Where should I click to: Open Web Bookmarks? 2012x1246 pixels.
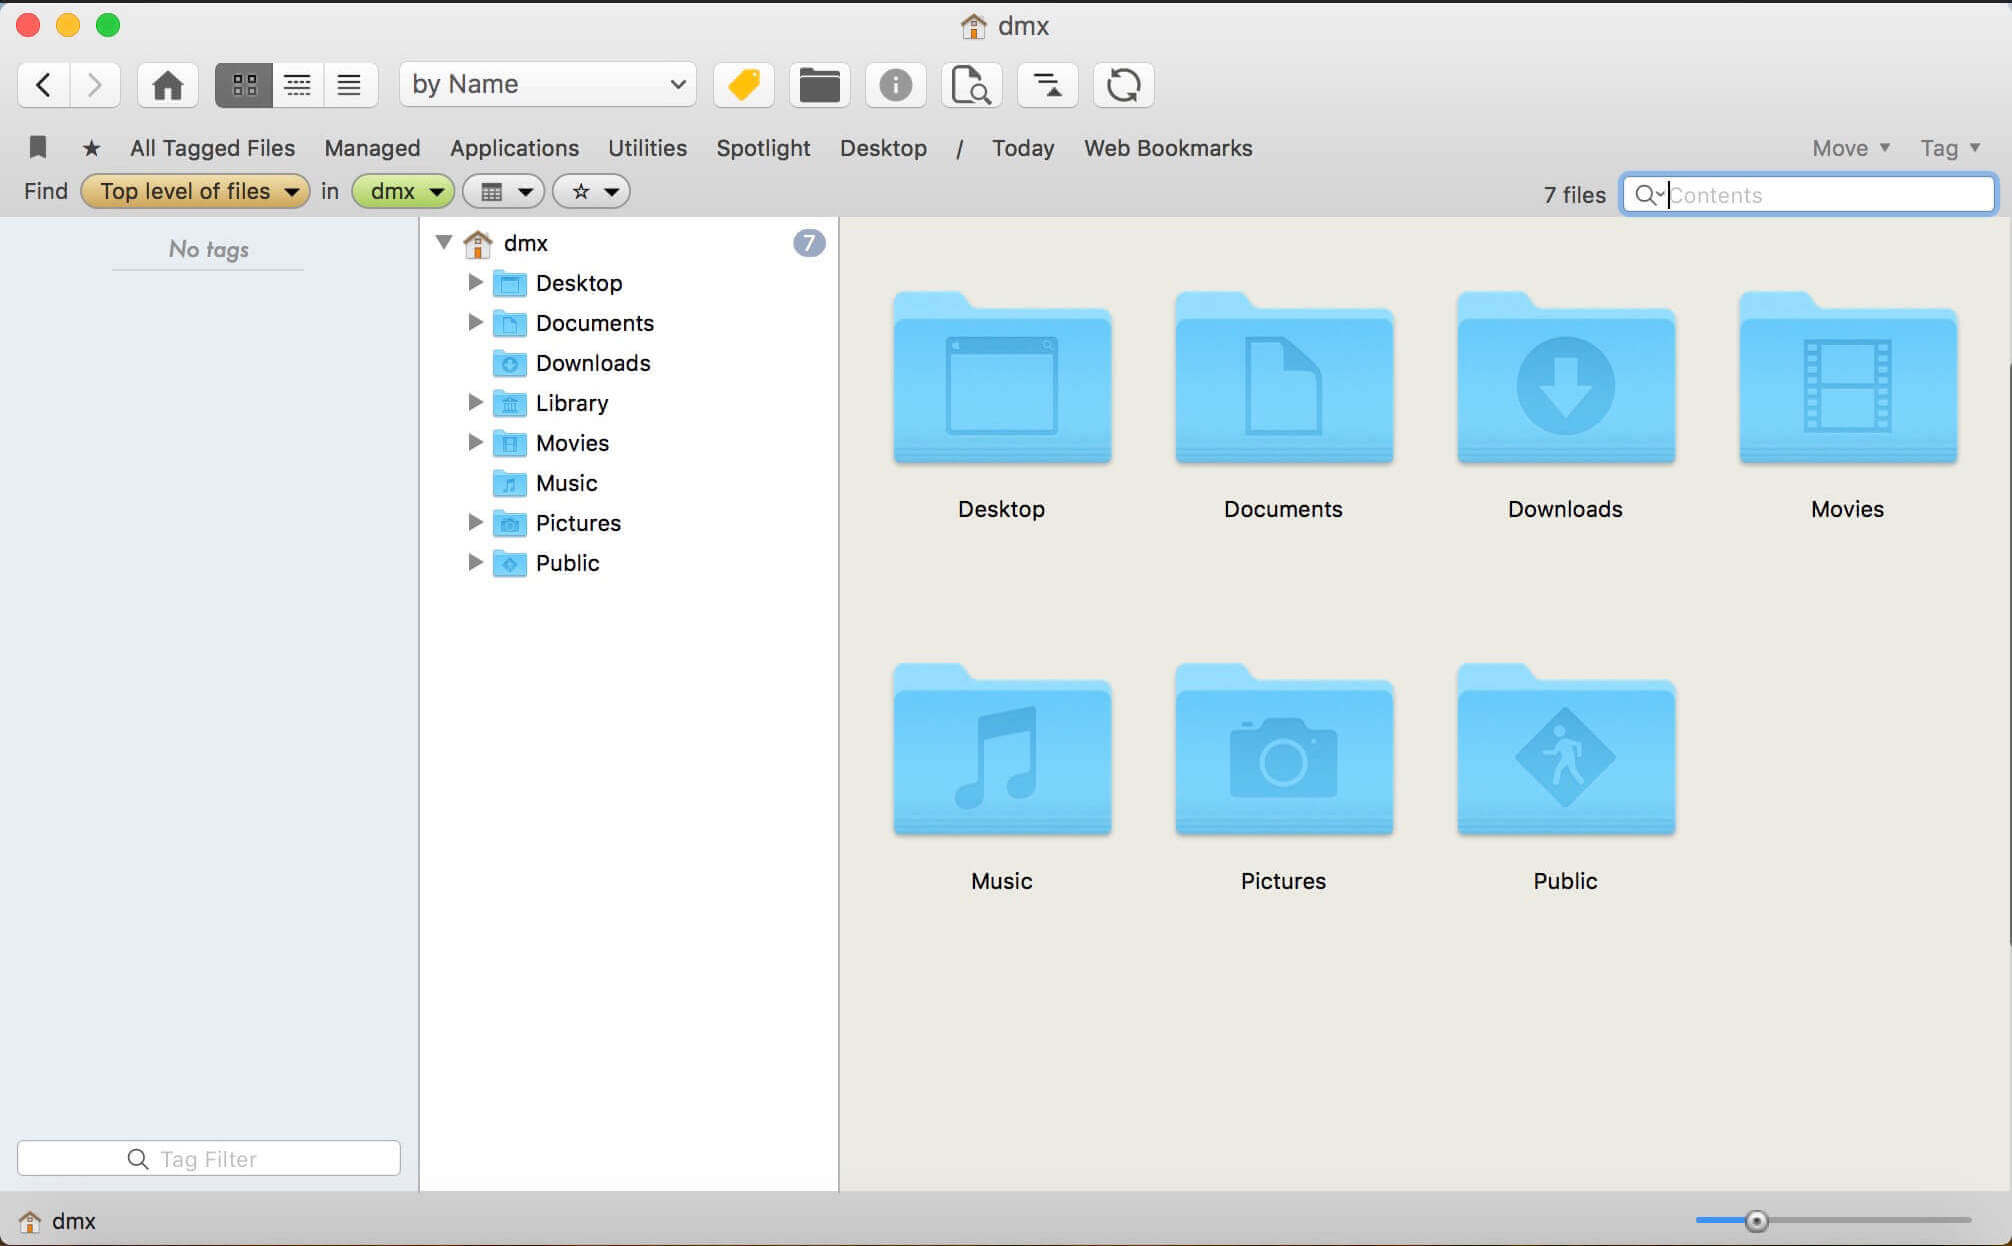[x=1168, y=148]
